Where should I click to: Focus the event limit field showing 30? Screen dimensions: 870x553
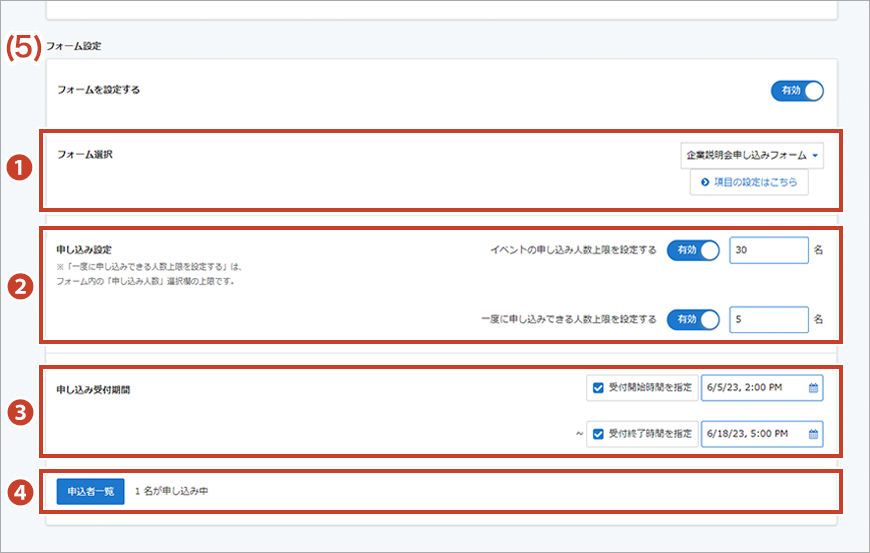coord(767,250)
